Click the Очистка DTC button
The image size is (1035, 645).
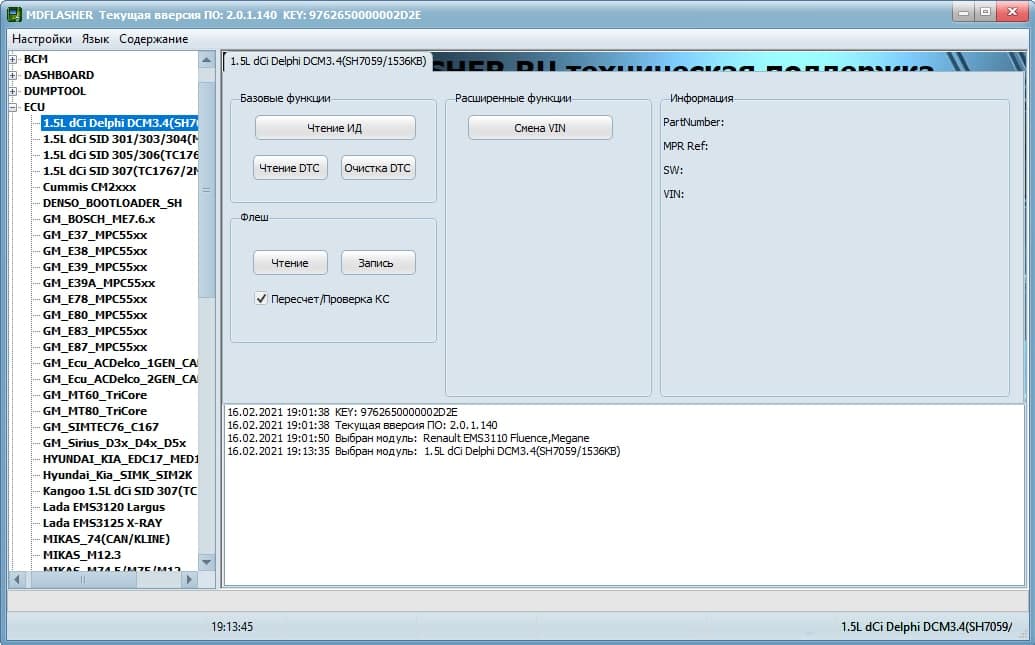378,168
